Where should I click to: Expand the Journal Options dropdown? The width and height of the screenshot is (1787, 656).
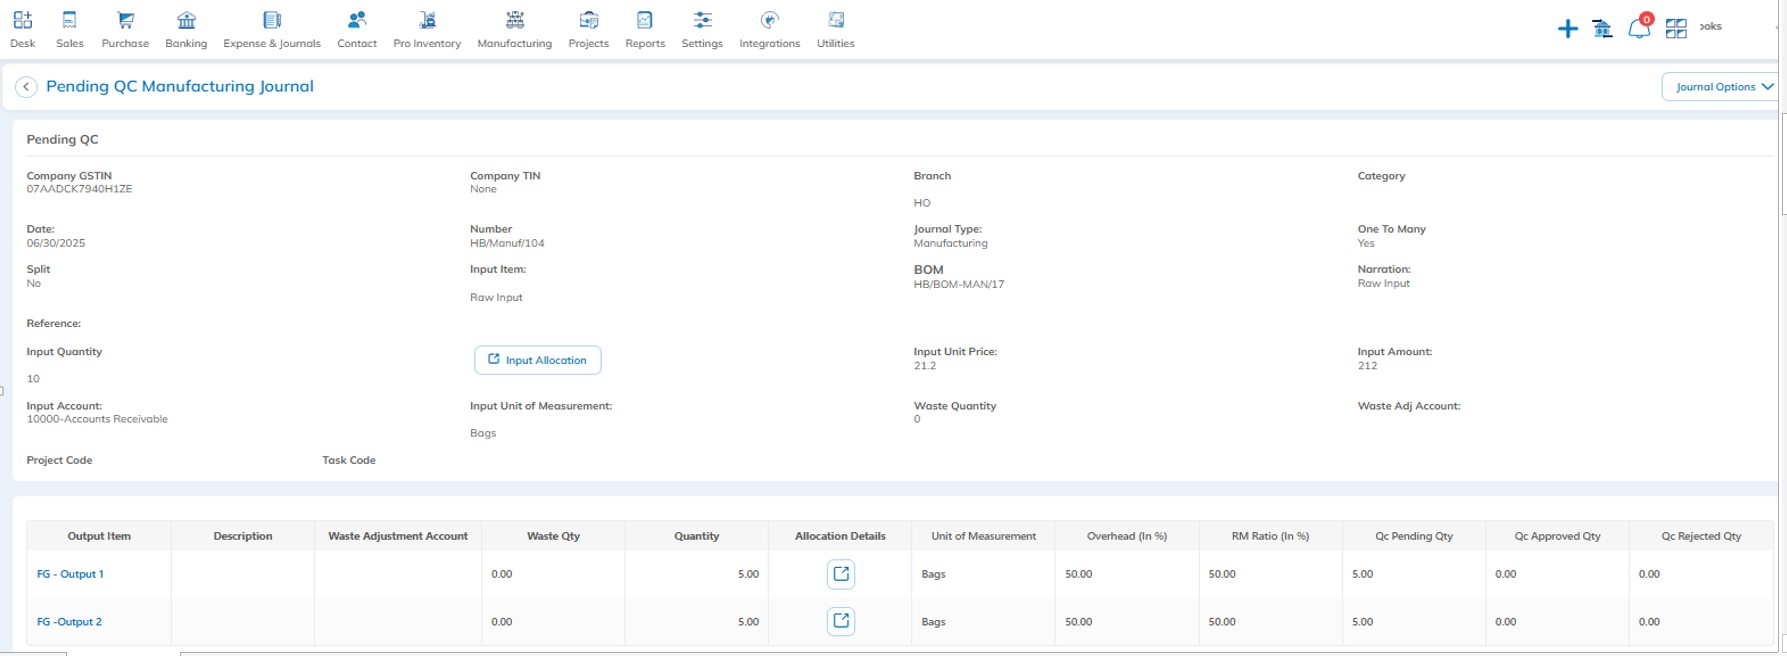pyautogui.click(x=1720, y=87)
